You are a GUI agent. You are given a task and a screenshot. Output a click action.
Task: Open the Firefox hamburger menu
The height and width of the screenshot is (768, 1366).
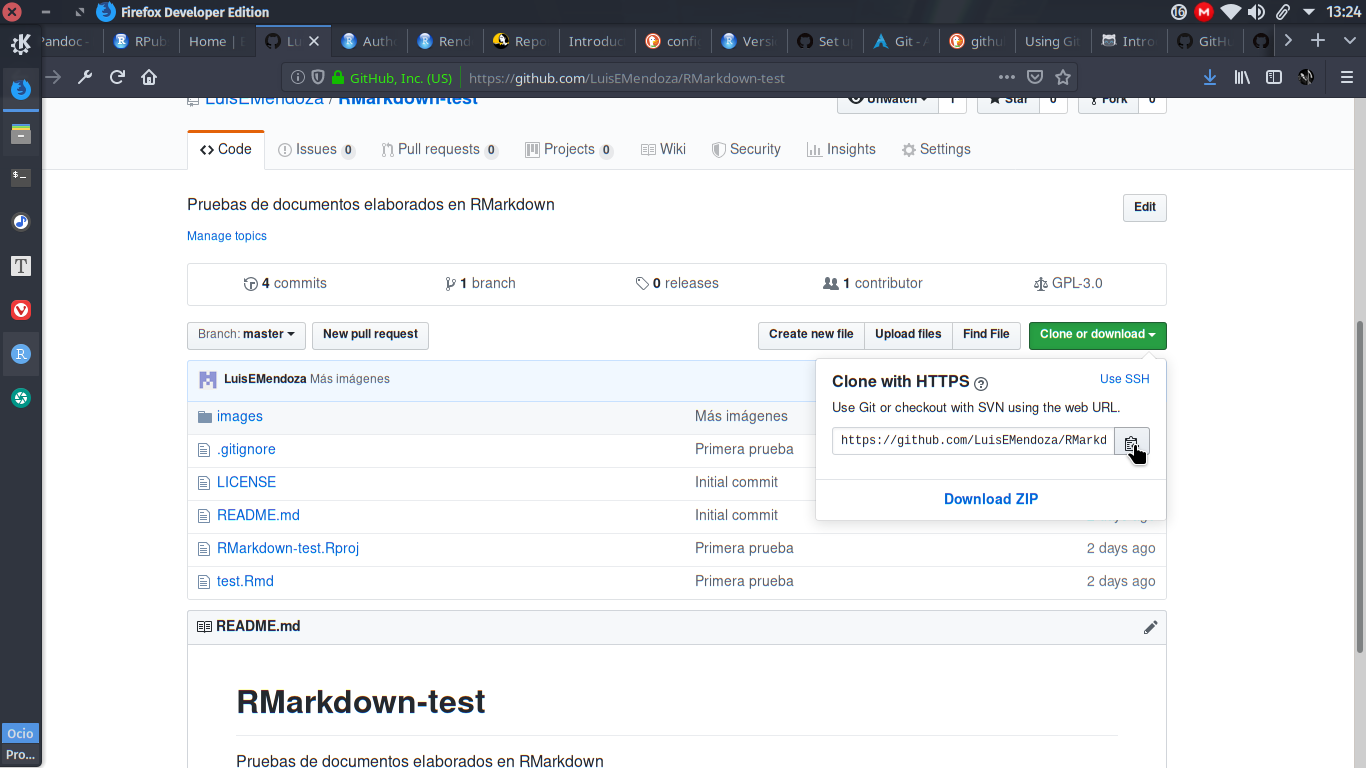coord(1346,77)
